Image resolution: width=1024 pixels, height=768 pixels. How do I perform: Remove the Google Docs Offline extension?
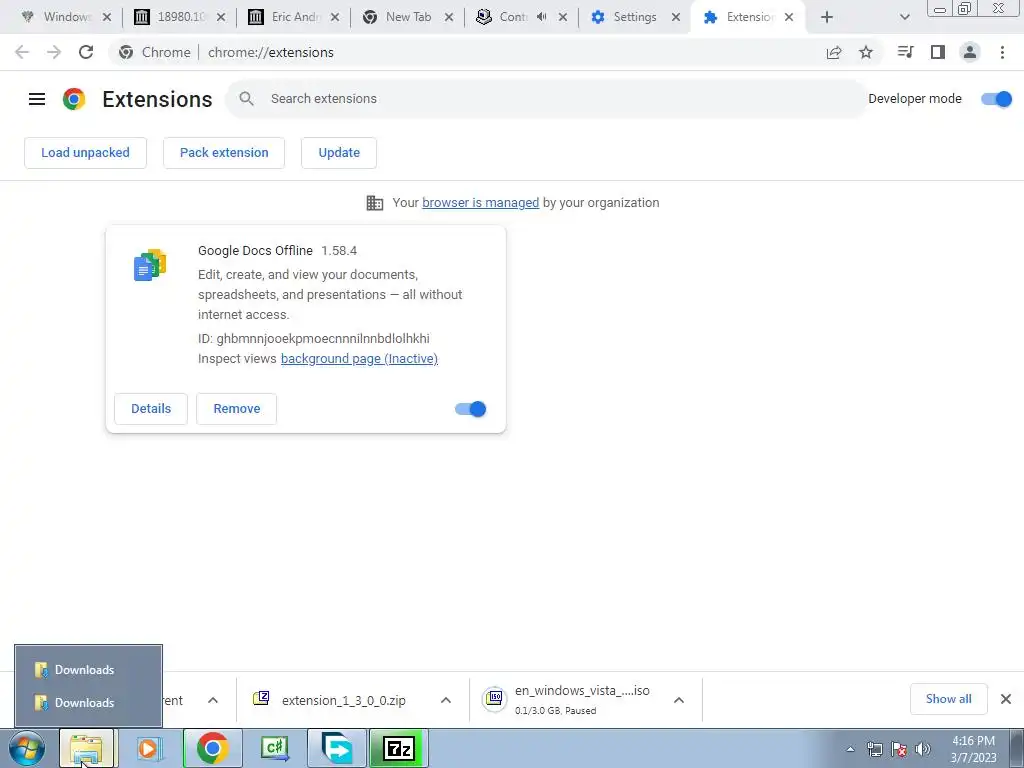click(236, 409)
